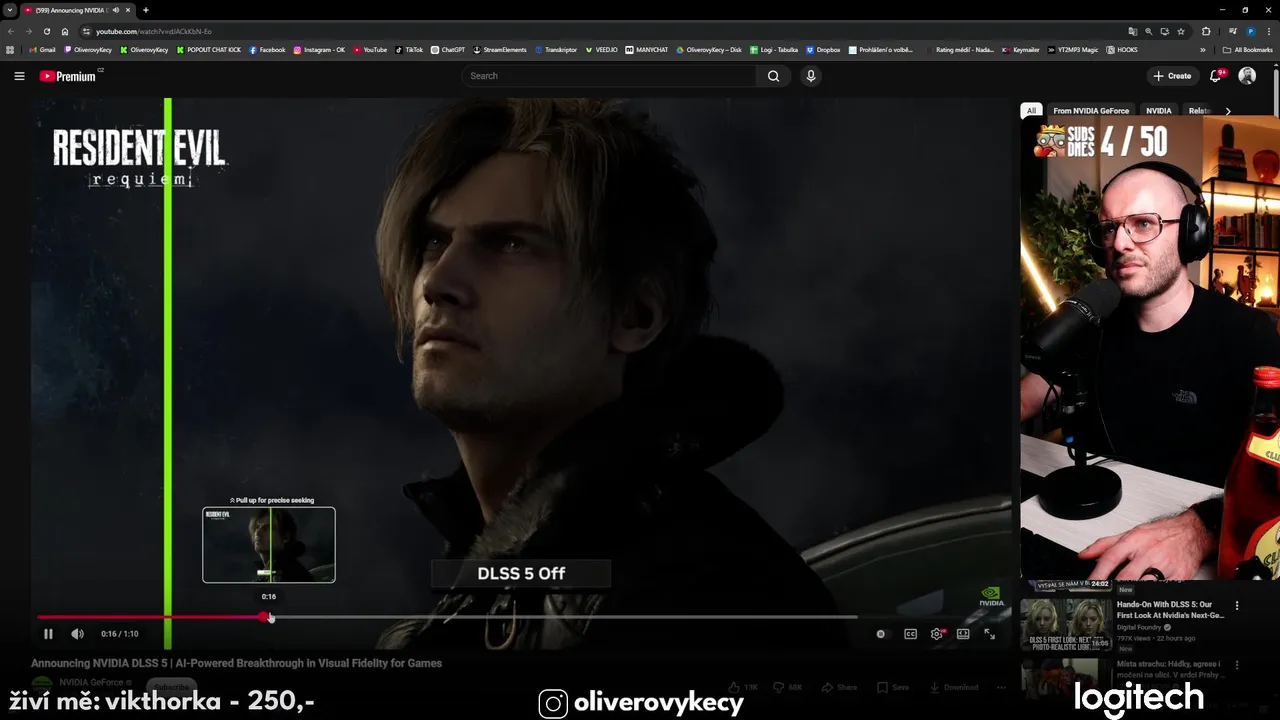Open Facebook bookmark
Screen dimensions: 1280x720
click(267, 49)
